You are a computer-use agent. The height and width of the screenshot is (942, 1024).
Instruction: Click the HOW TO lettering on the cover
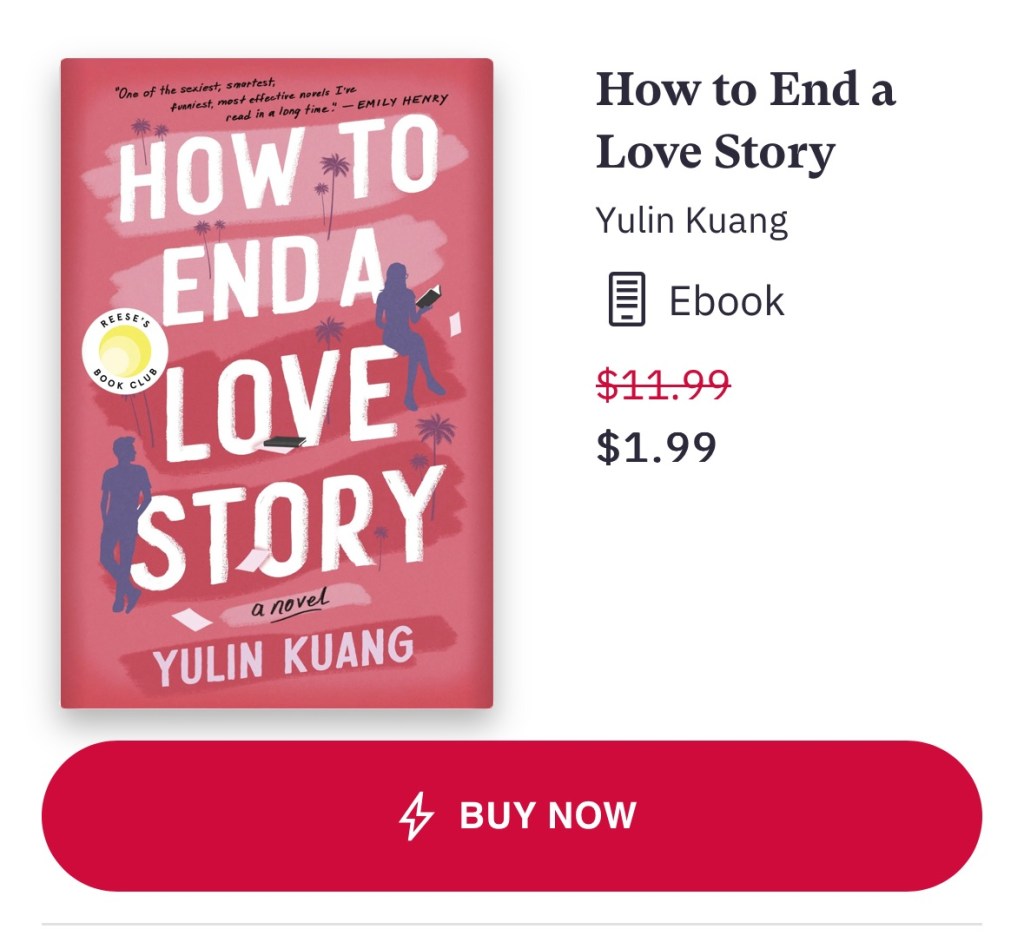(278, 171)
